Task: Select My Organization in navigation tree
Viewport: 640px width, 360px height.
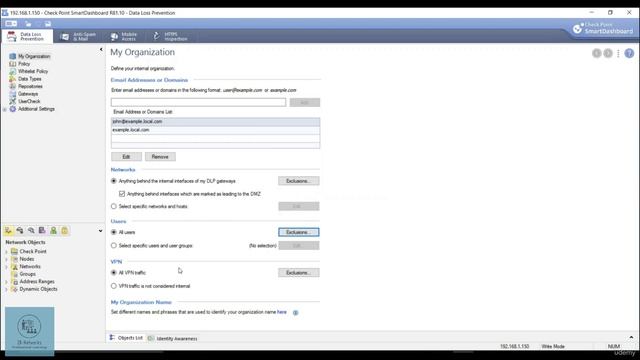Action: click(x=34, y=56)
